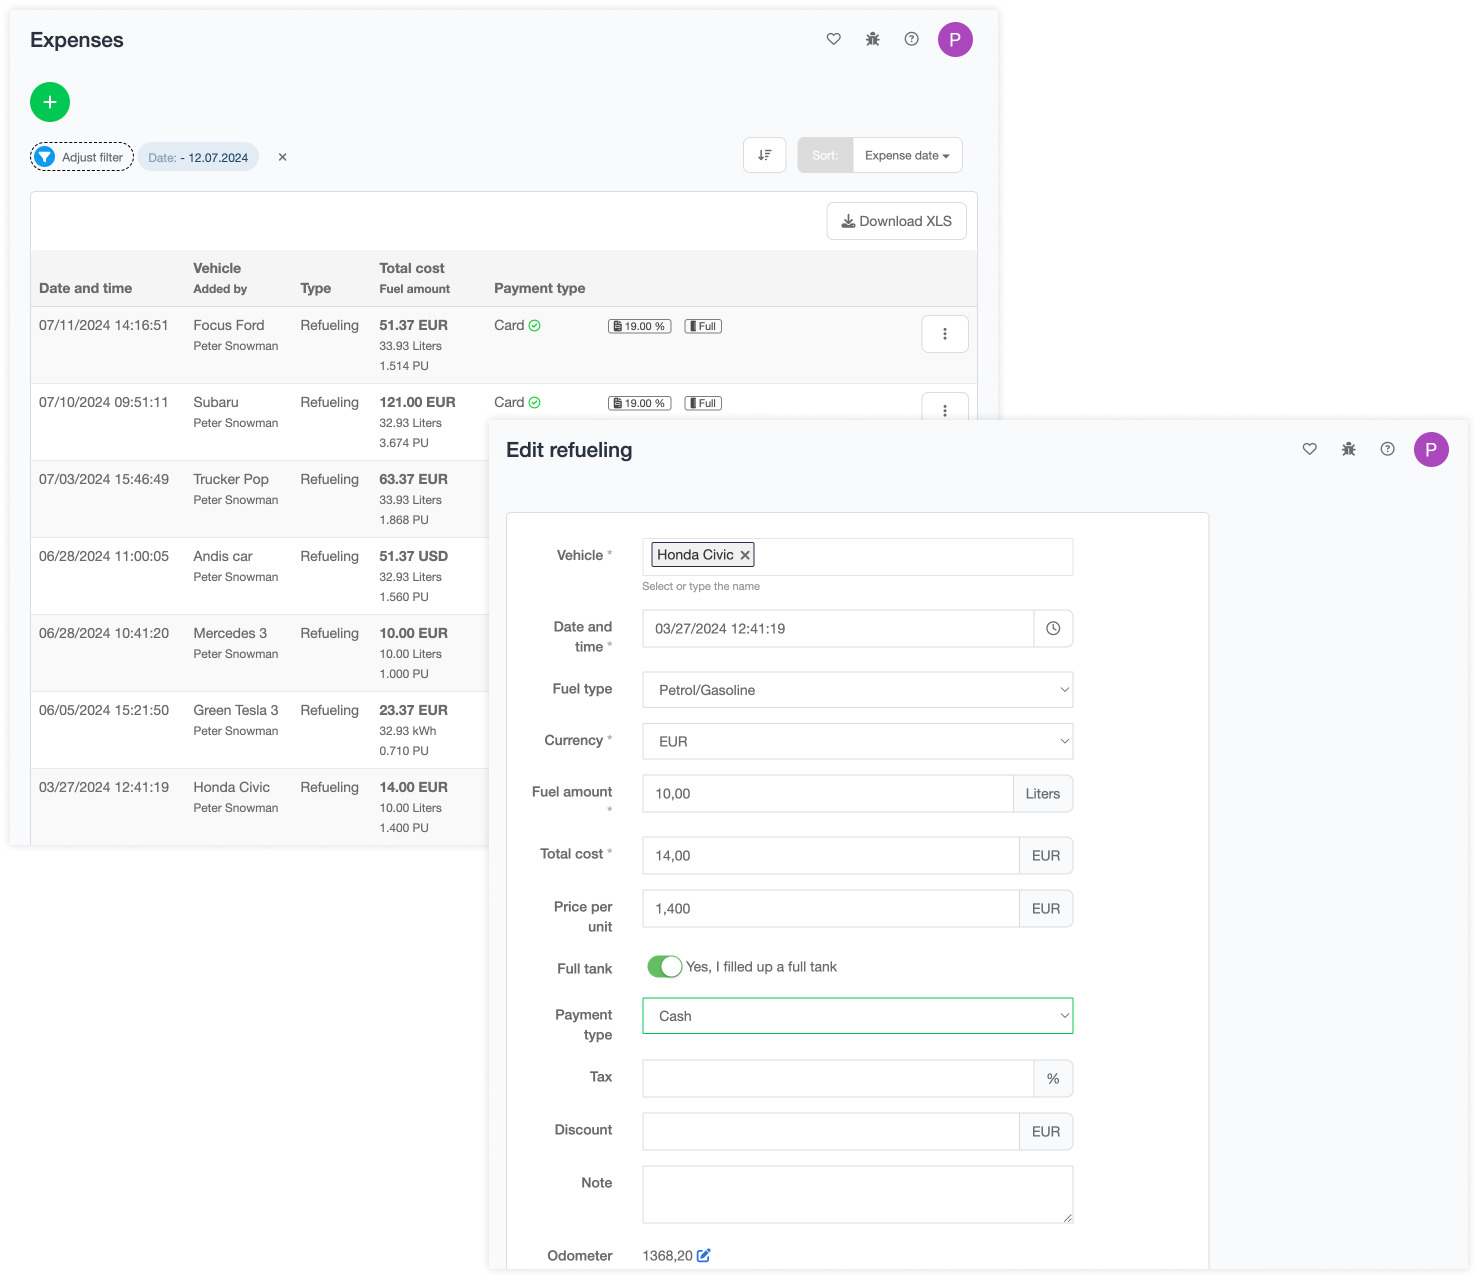
Task: Select Green Tesla 3 vehicle name
Action: click(236, 710)
